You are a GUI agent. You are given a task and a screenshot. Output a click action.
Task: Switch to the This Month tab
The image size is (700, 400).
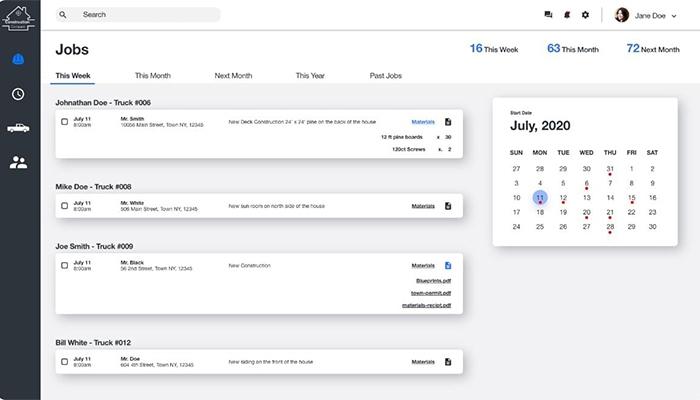(x=153, y=75)
